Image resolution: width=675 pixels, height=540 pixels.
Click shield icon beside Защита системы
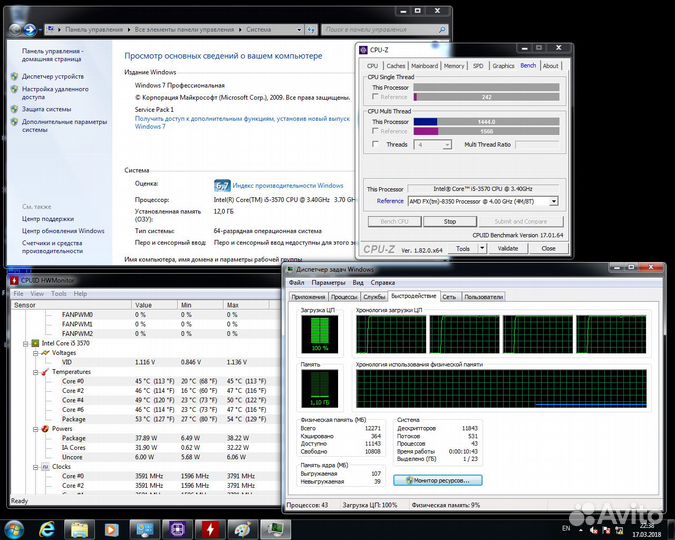(15, 109)
